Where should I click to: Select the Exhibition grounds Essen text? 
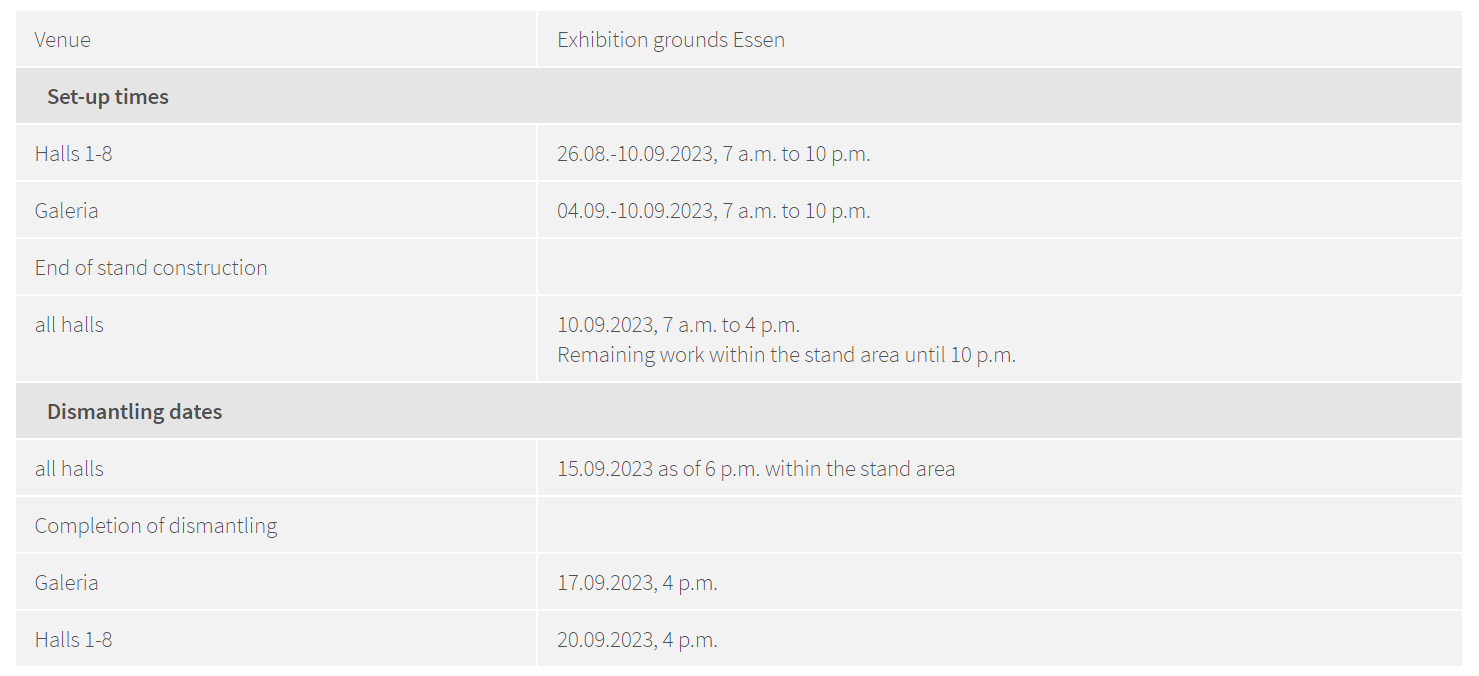[x=671, y=39]
